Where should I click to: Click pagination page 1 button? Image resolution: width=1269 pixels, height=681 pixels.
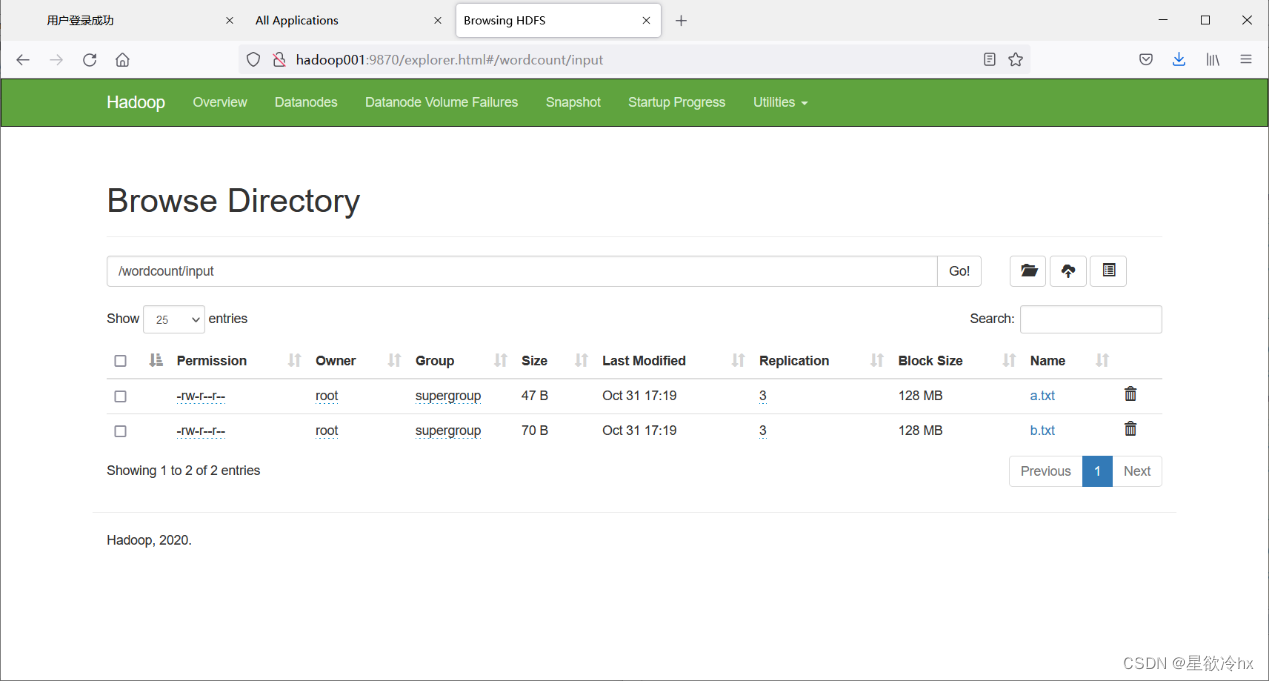1097,471
